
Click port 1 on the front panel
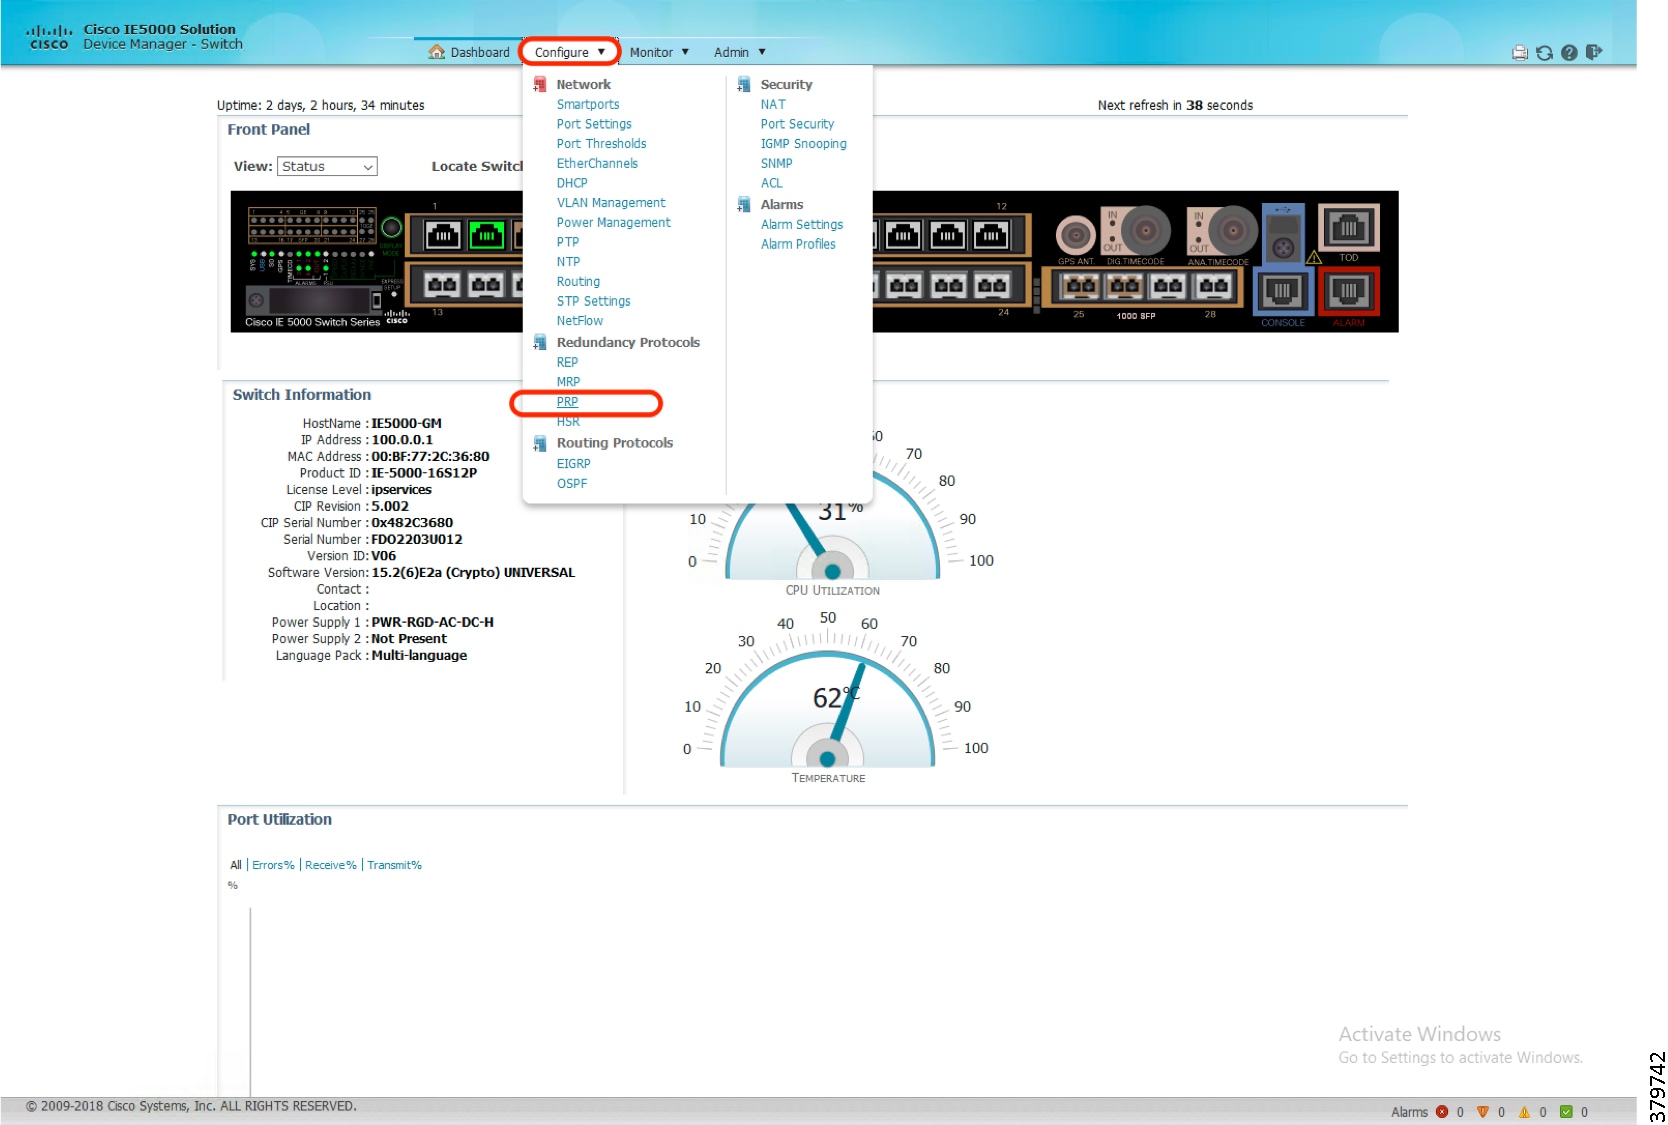pos(443,236)
